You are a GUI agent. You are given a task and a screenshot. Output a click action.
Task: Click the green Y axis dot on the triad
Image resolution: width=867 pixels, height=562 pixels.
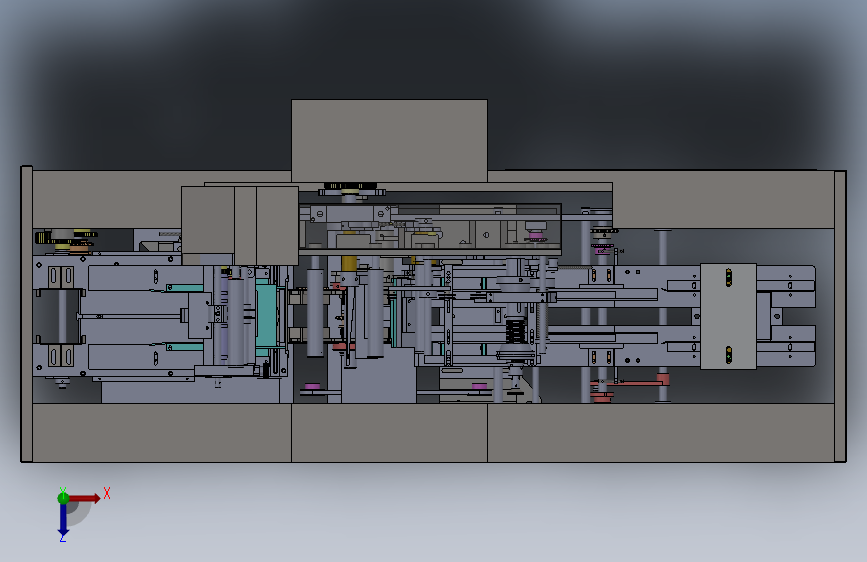pyautogui.click(x=63, y=498)
